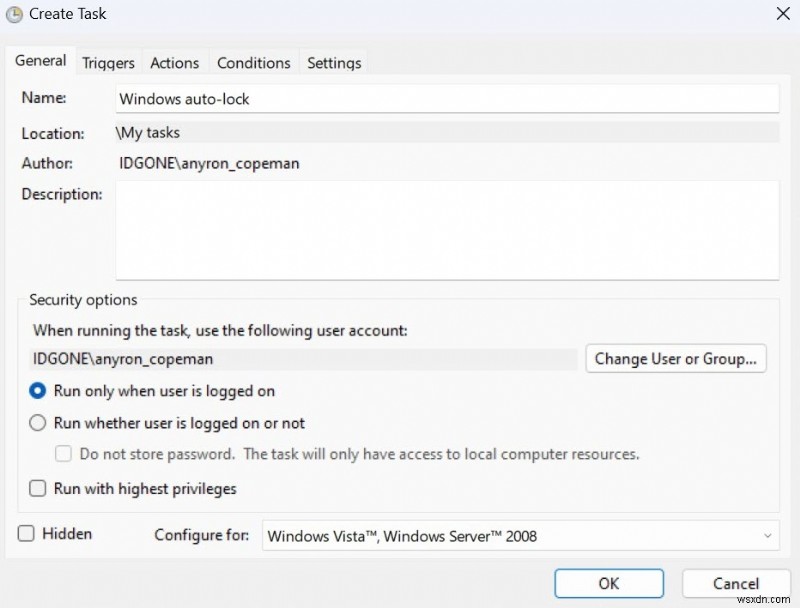Open the Triggers tab
This screenshot has height=608, width=800.
tap(109, 63)
